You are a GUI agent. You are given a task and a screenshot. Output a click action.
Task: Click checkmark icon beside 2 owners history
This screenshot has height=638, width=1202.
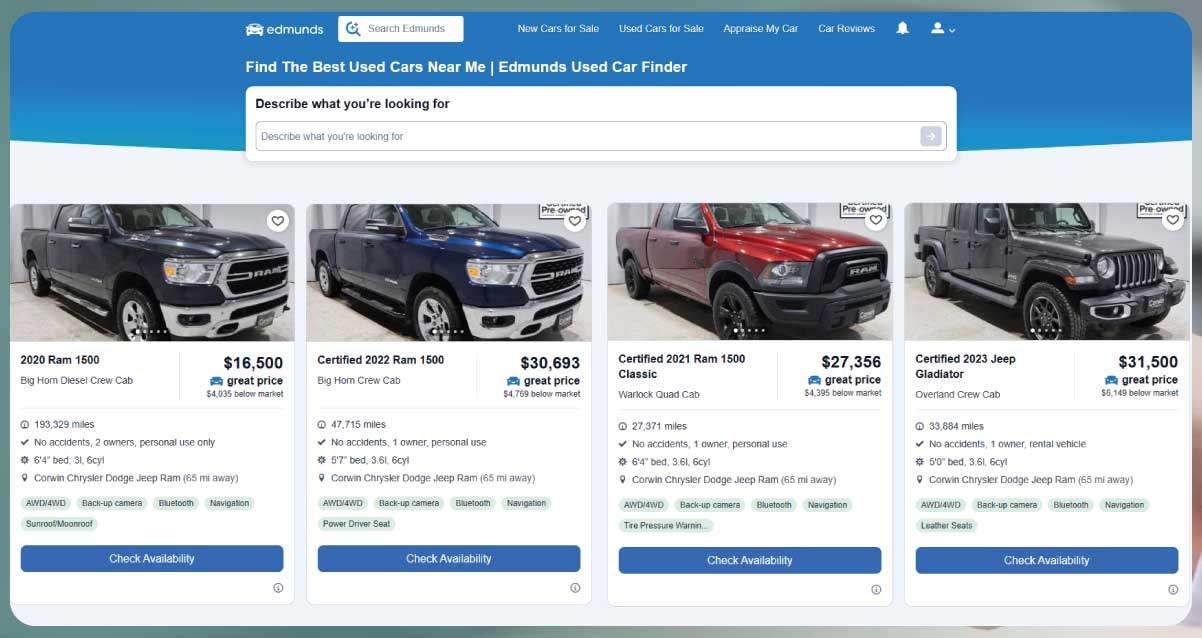[25, 442]
